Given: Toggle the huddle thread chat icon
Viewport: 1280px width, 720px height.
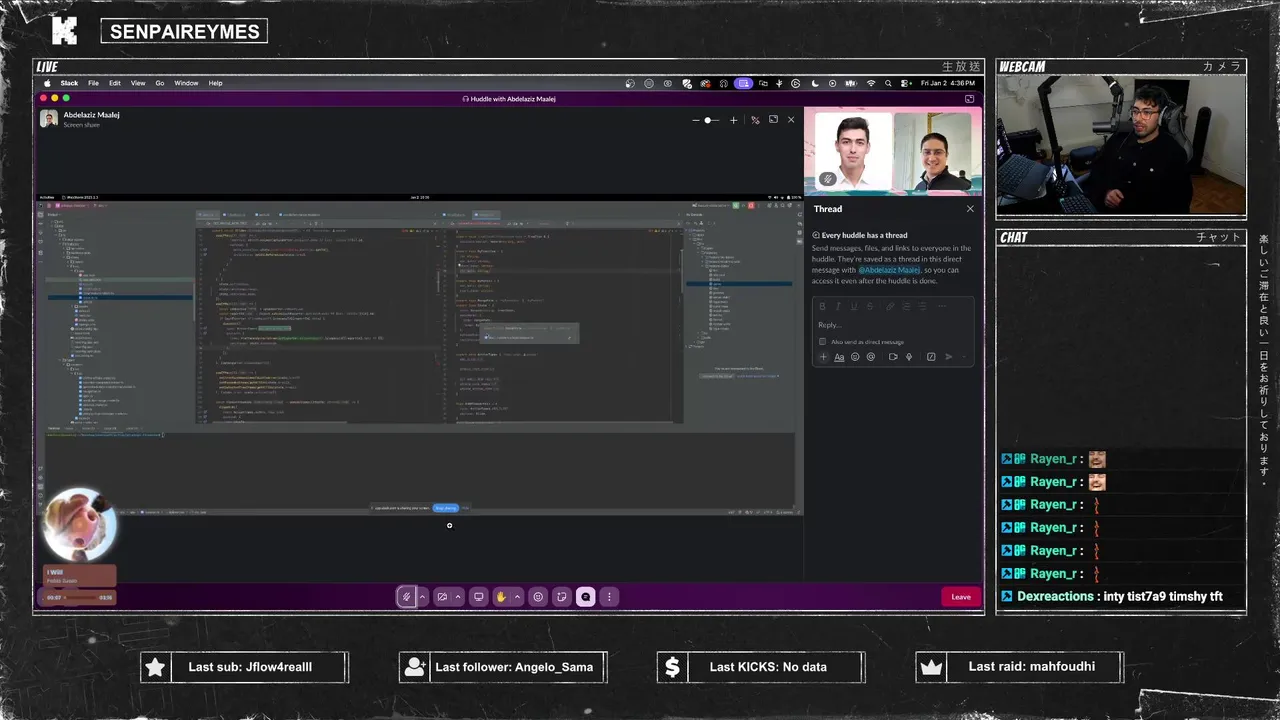Looking at the screenshot, I should [x=586, y=597].
